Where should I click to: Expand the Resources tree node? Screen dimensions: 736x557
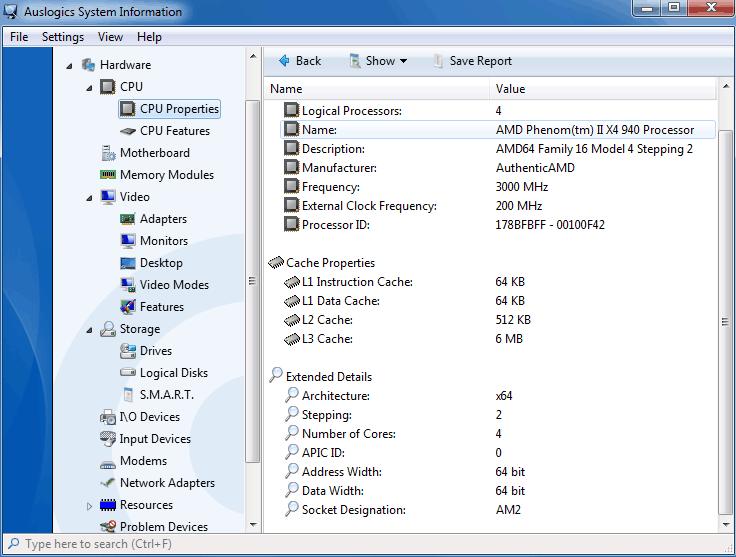click(89, 506)
